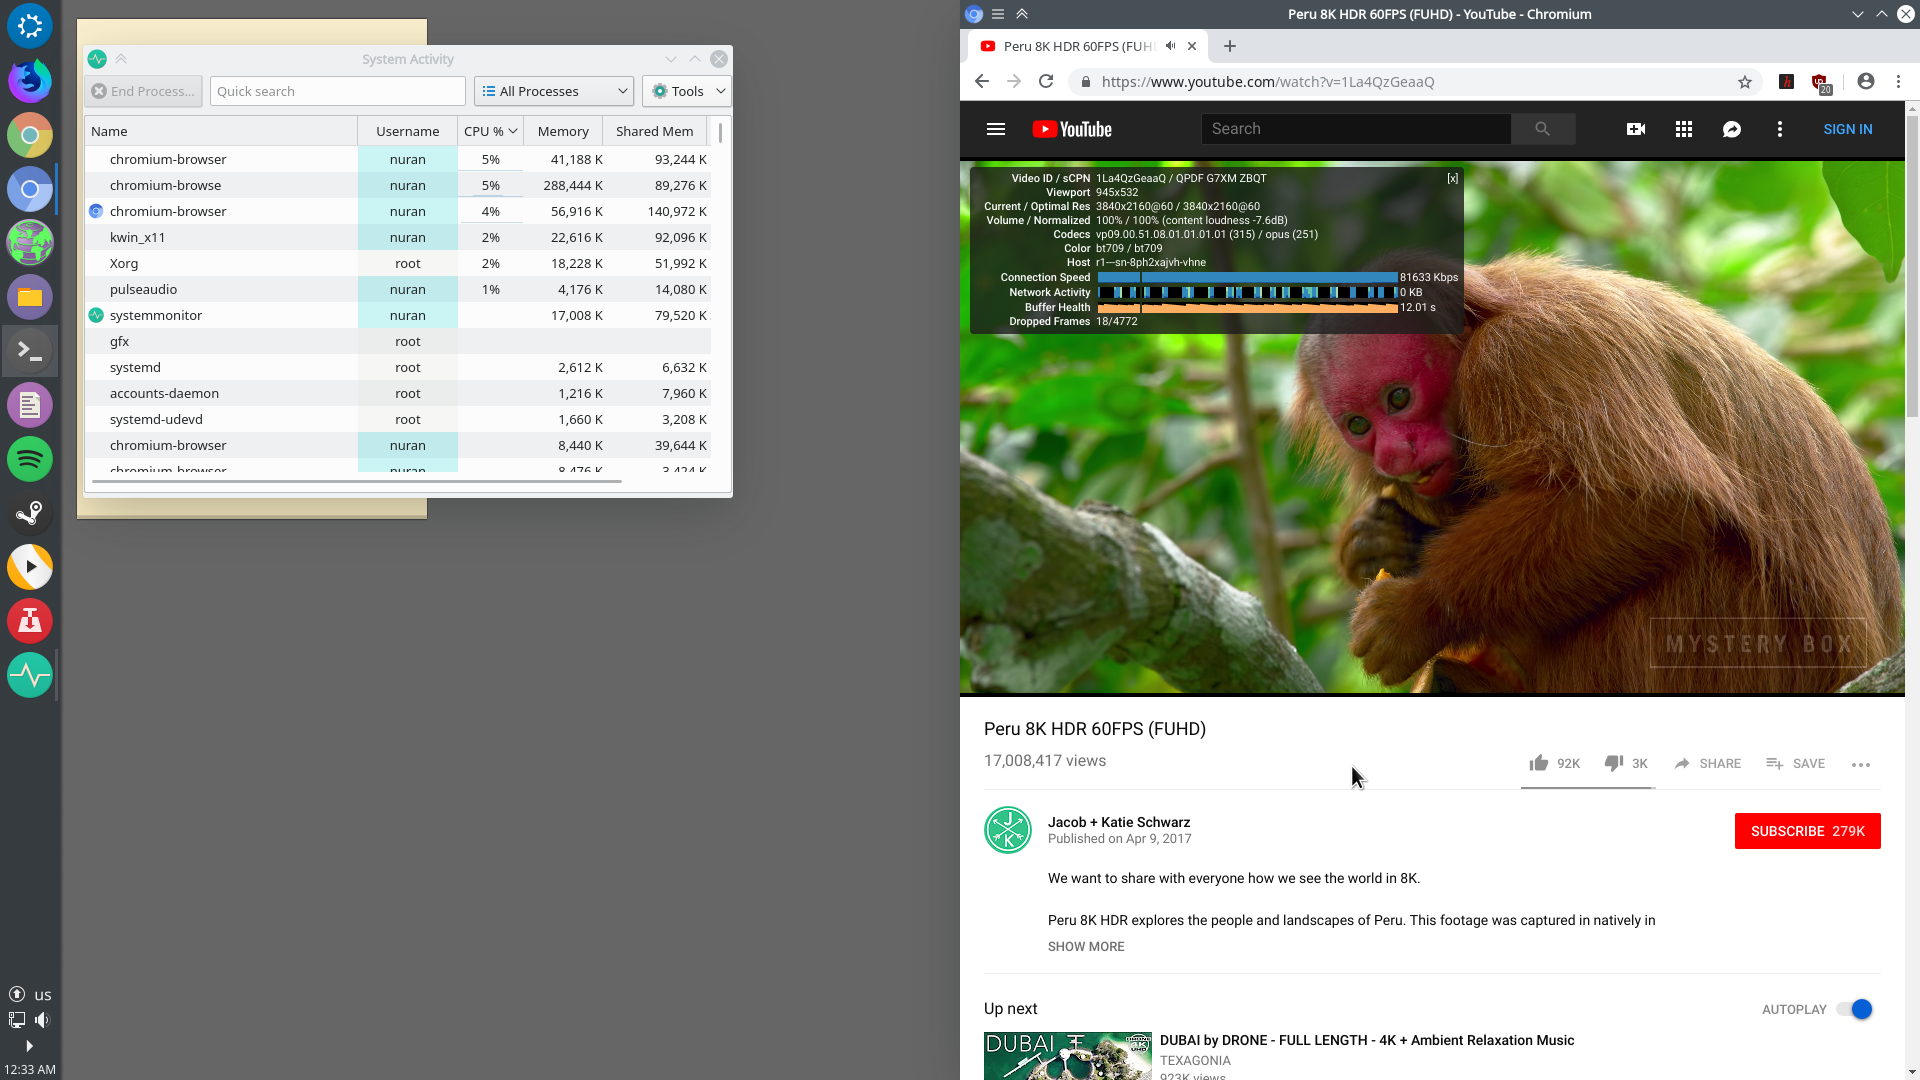The width and height of the screenshot is (1920, 1080).
Task: Click the dislike thumbs-down icon
Action: click(x=1613, y=763)
